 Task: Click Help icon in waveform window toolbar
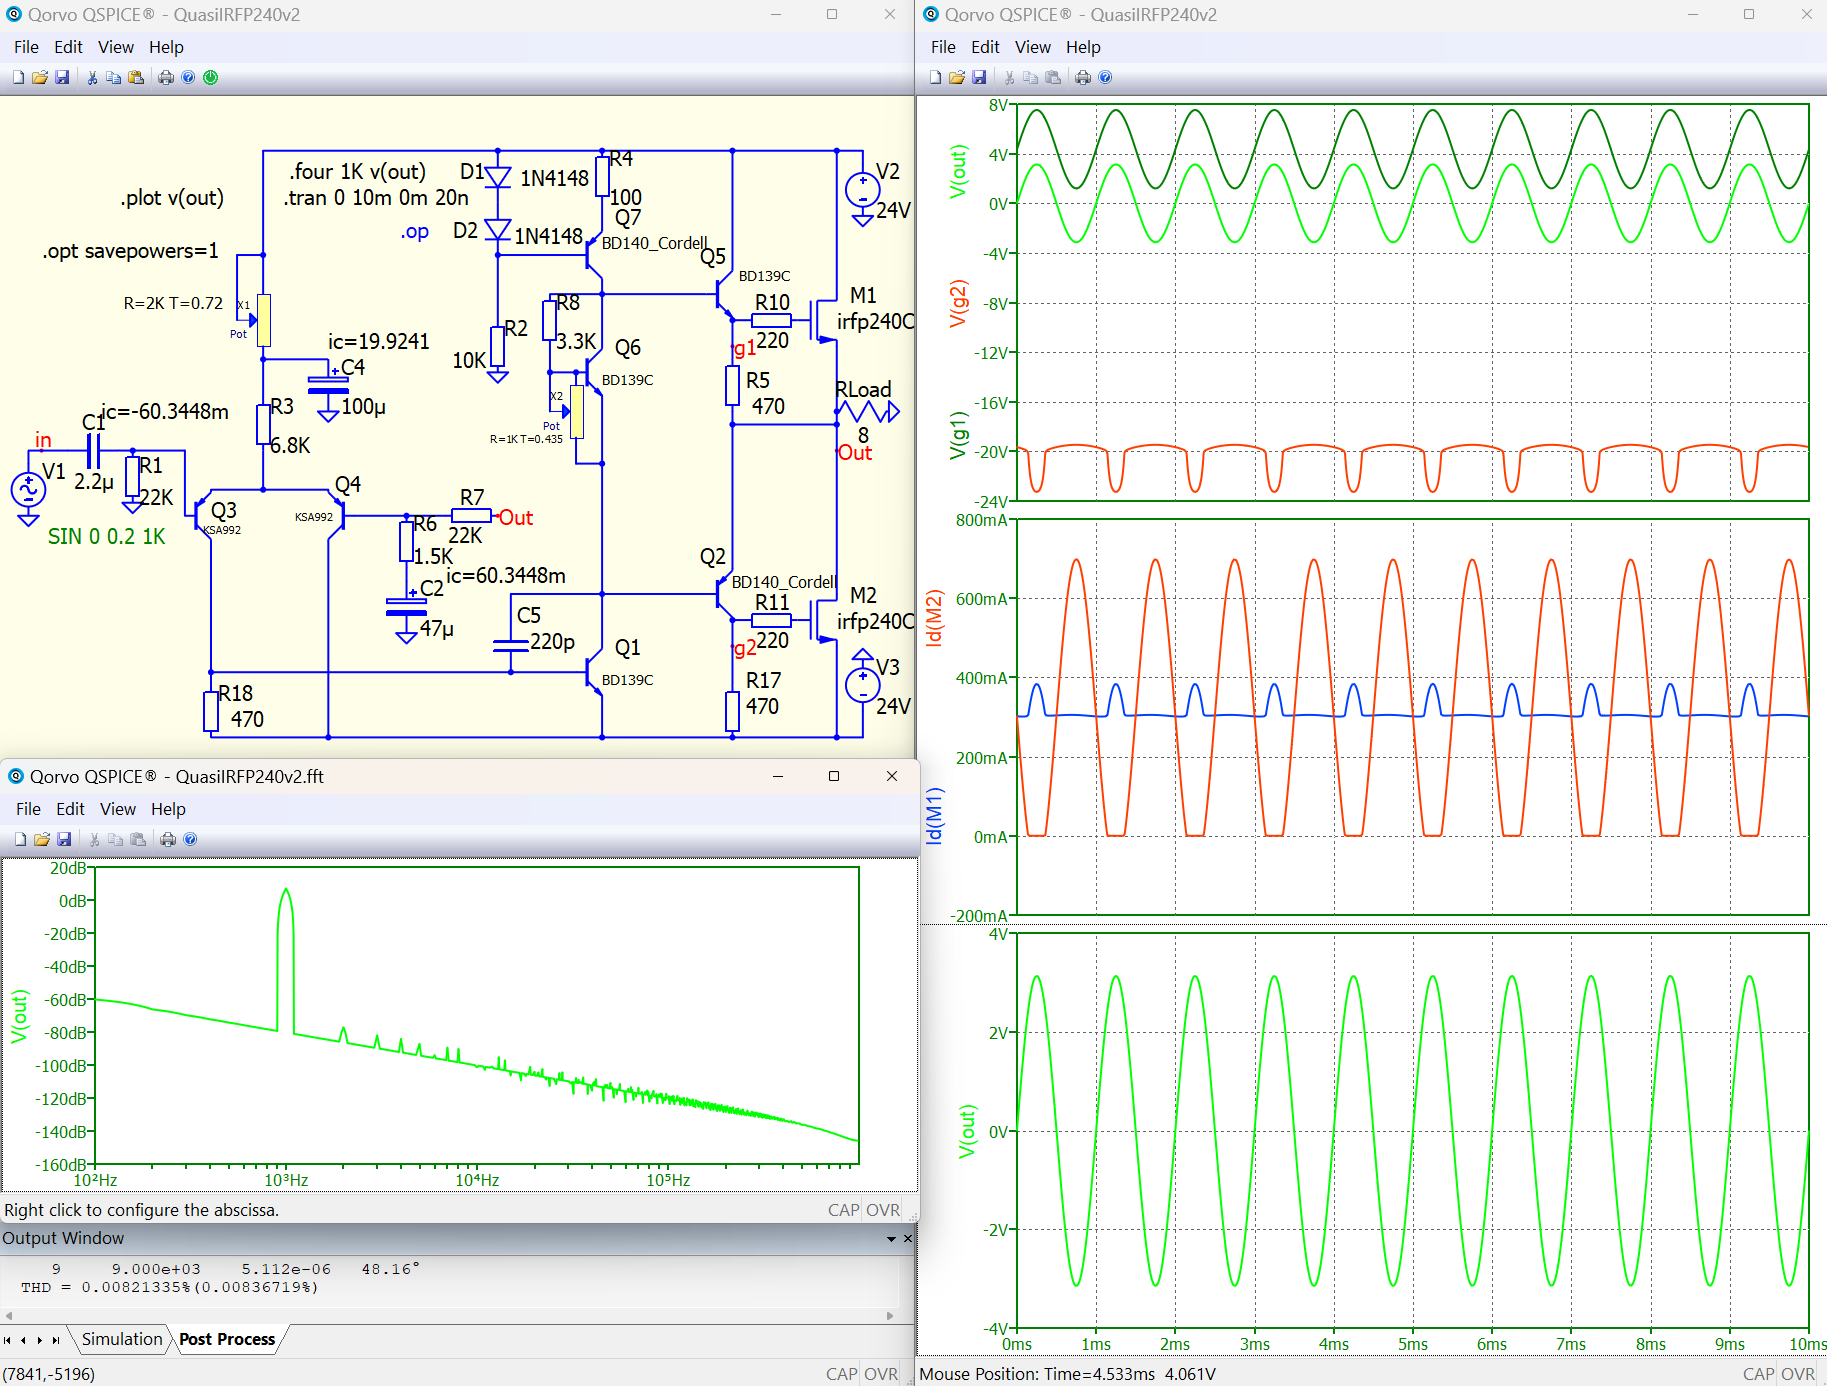coord(1105,77)
